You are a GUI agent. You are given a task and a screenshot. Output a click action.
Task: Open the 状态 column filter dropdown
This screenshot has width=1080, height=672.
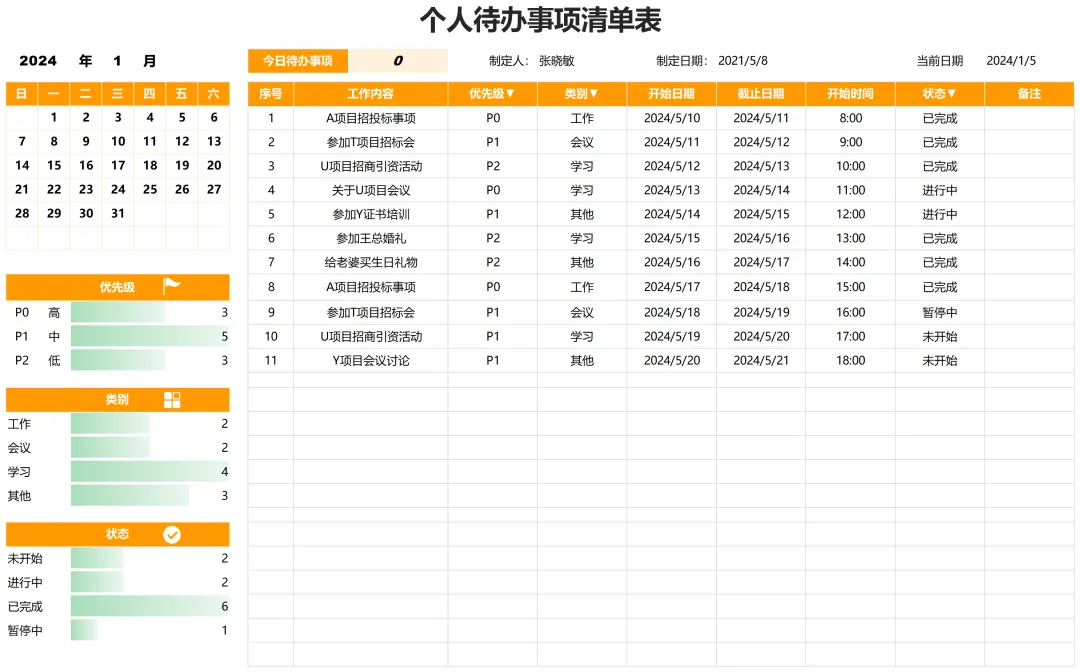point(952,94)
